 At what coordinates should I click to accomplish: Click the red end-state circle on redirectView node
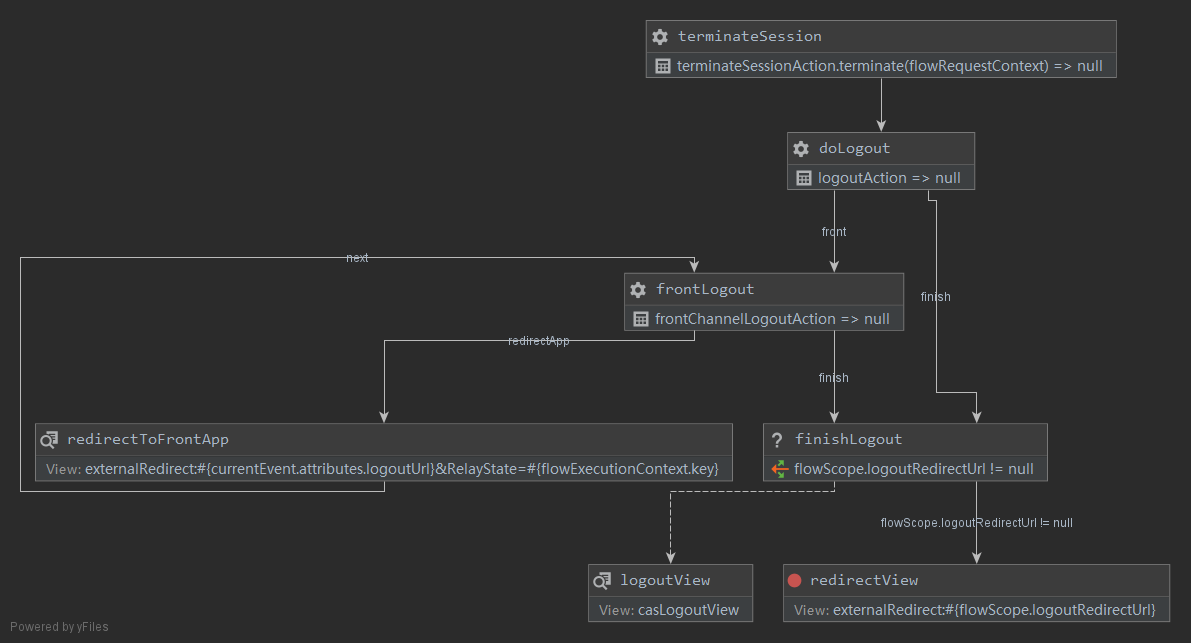point(795,580)
